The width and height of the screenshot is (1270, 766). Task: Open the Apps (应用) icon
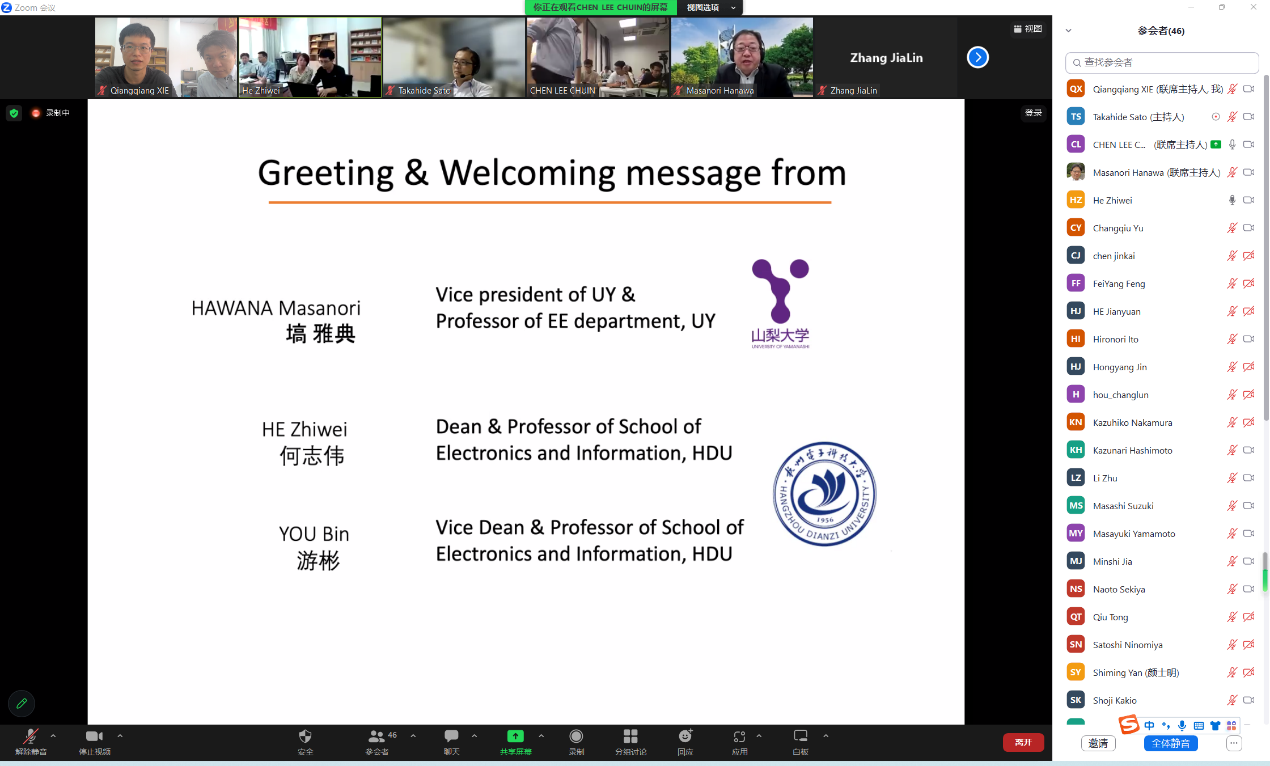740,737
